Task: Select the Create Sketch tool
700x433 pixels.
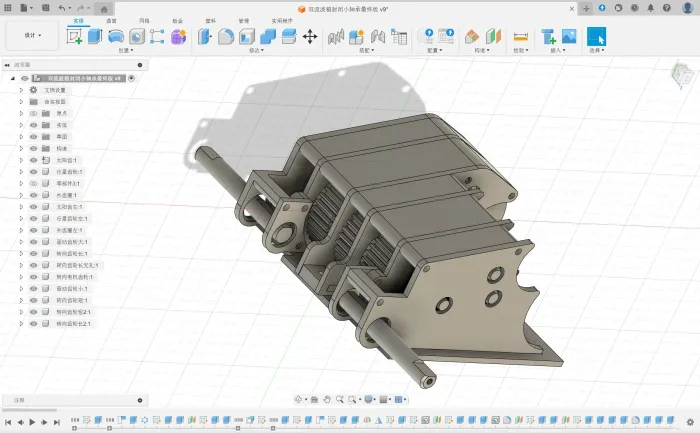Action: click(x=75, y=36)
